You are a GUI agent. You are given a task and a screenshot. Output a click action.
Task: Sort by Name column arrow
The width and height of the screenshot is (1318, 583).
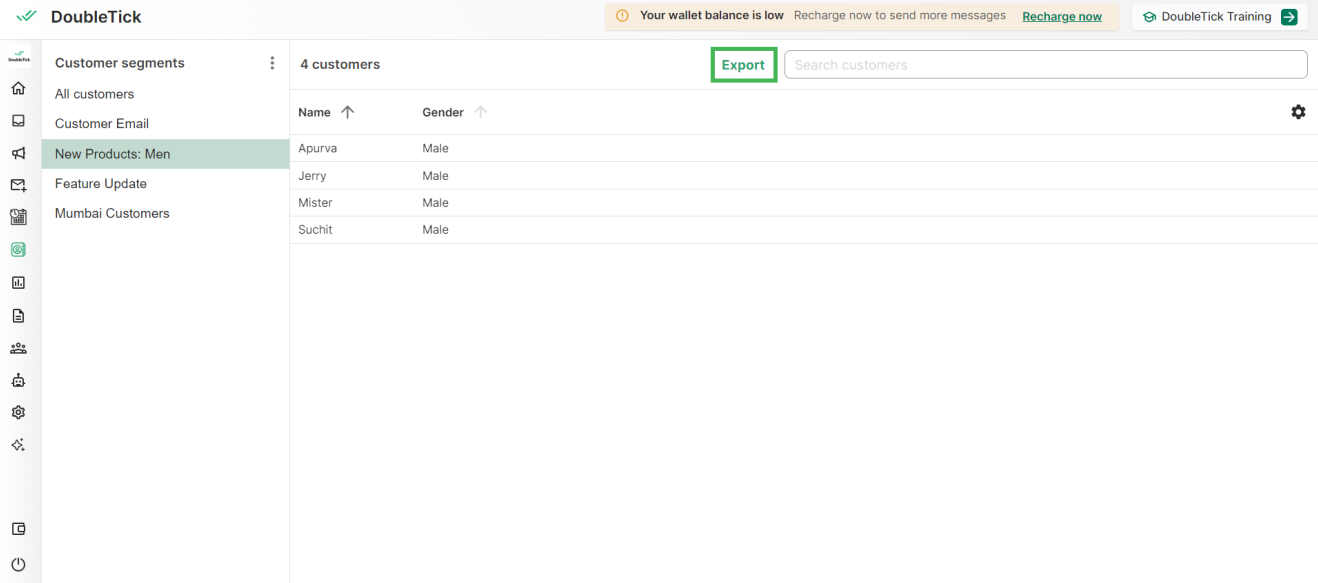(x=347, y=112)
